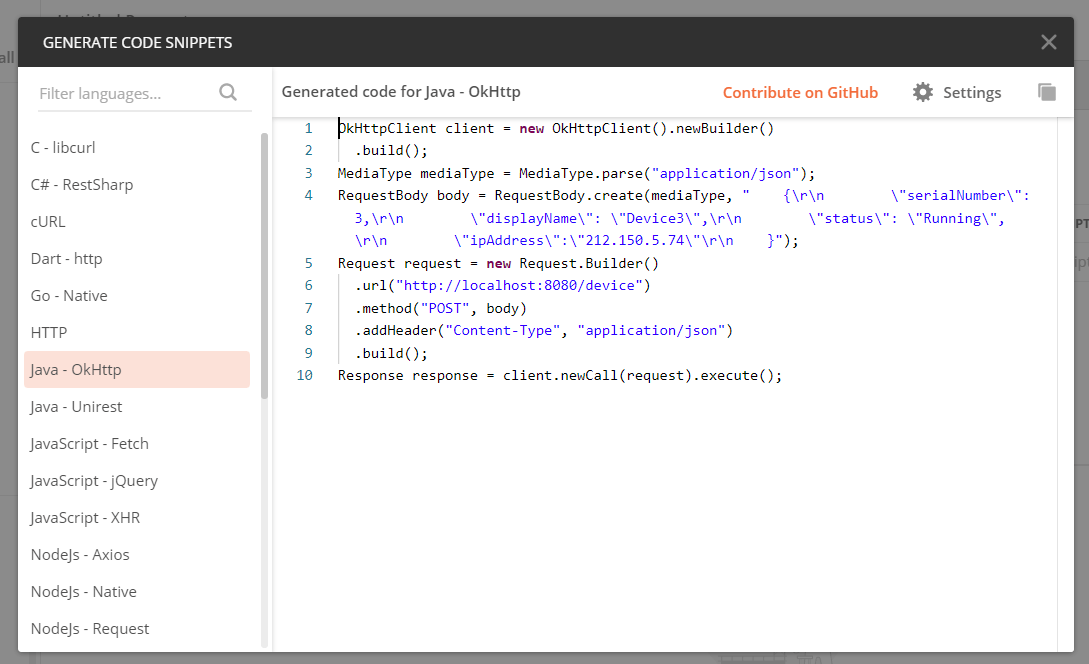Select C - libcurl language
This screenshot has height=664, width=1089.
tap(137, 148)
